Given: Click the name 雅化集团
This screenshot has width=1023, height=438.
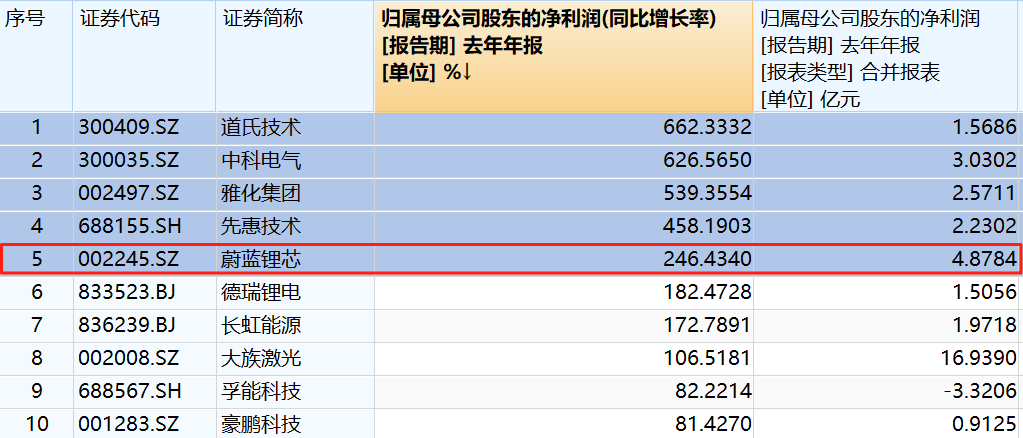Looking at the screenshot, I should pyautogui.click(x=261, y=194).
